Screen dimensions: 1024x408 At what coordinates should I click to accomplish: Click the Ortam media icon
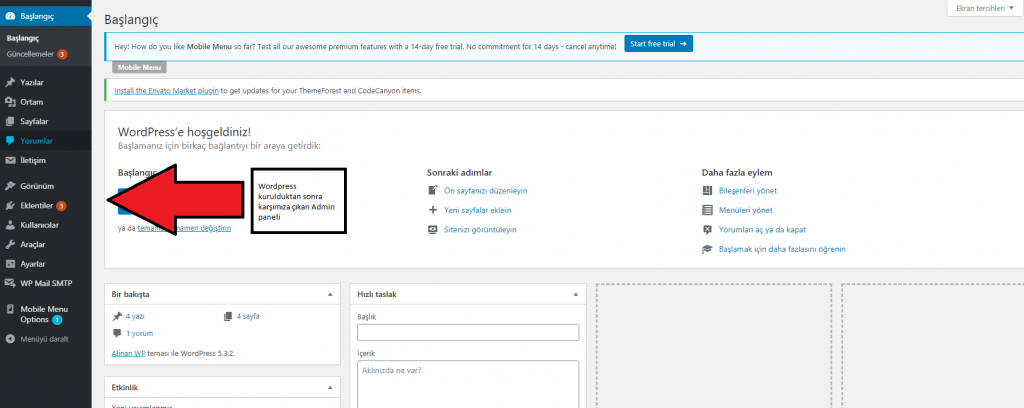(x=10, y=102)
